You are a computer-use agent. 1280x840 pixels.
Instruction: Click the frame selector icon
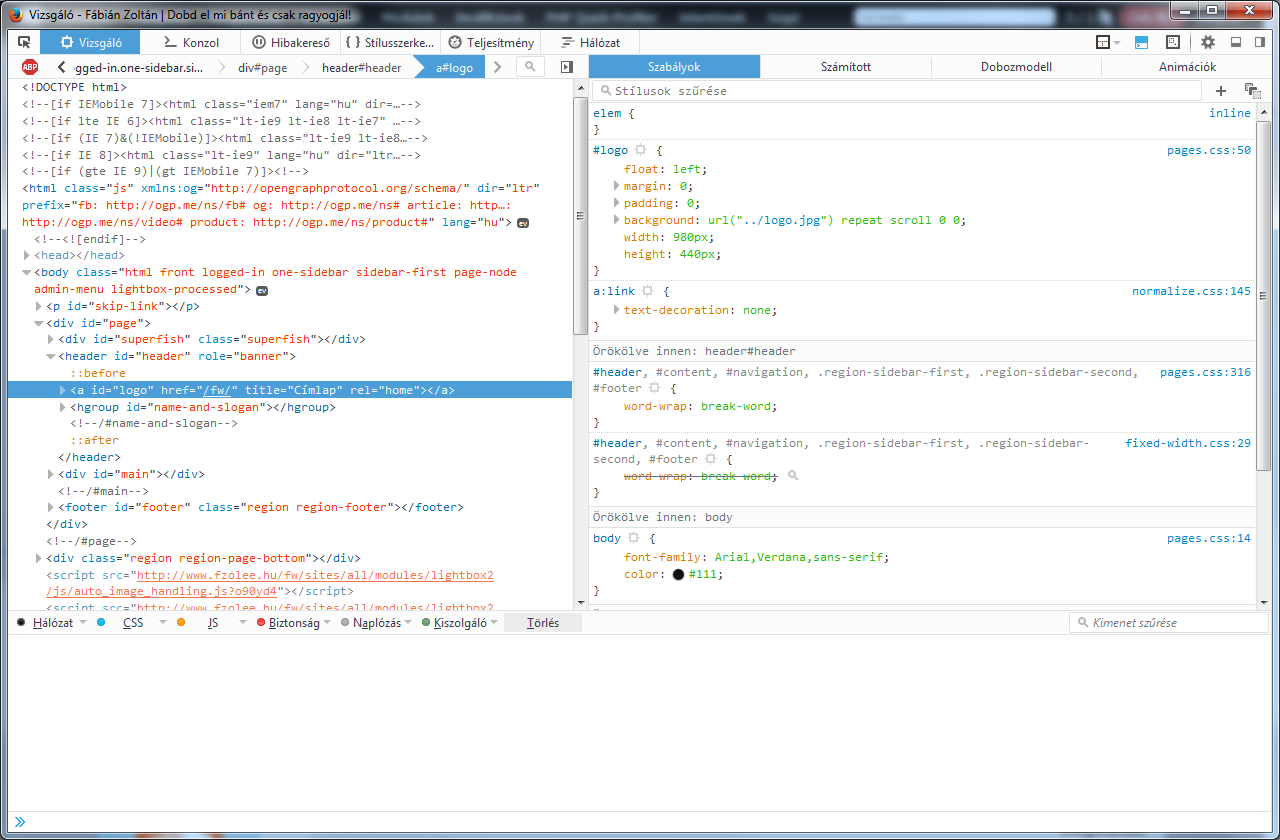(x=1103, y=42)
